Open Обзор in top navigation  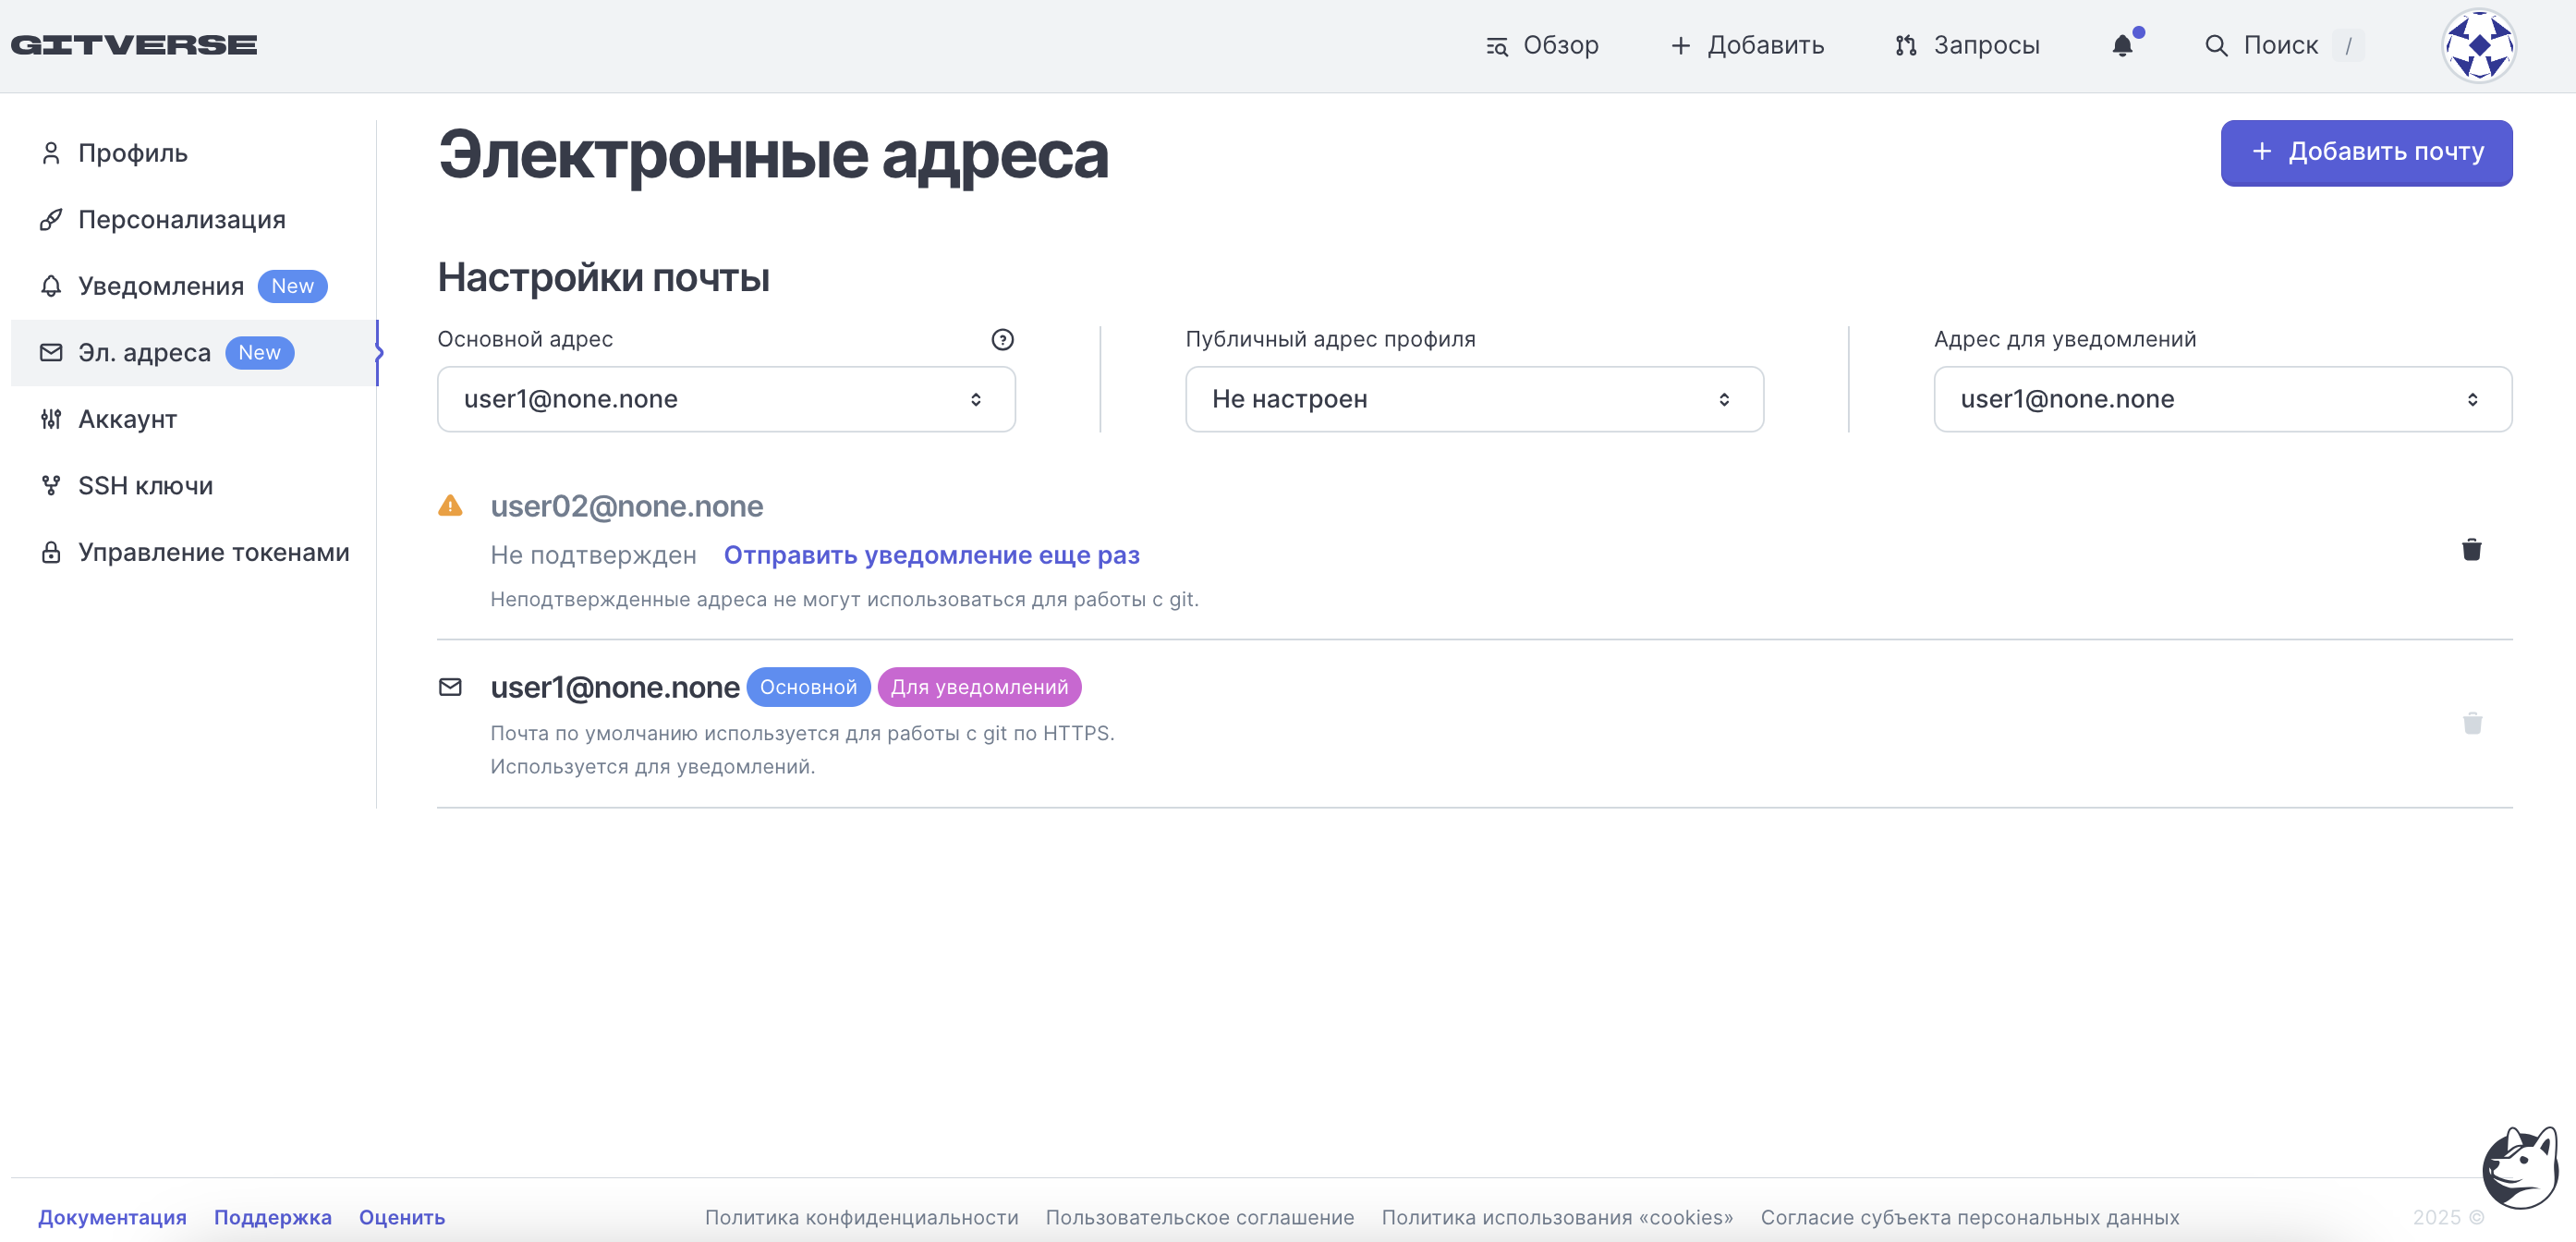(x=1541, y=45)
